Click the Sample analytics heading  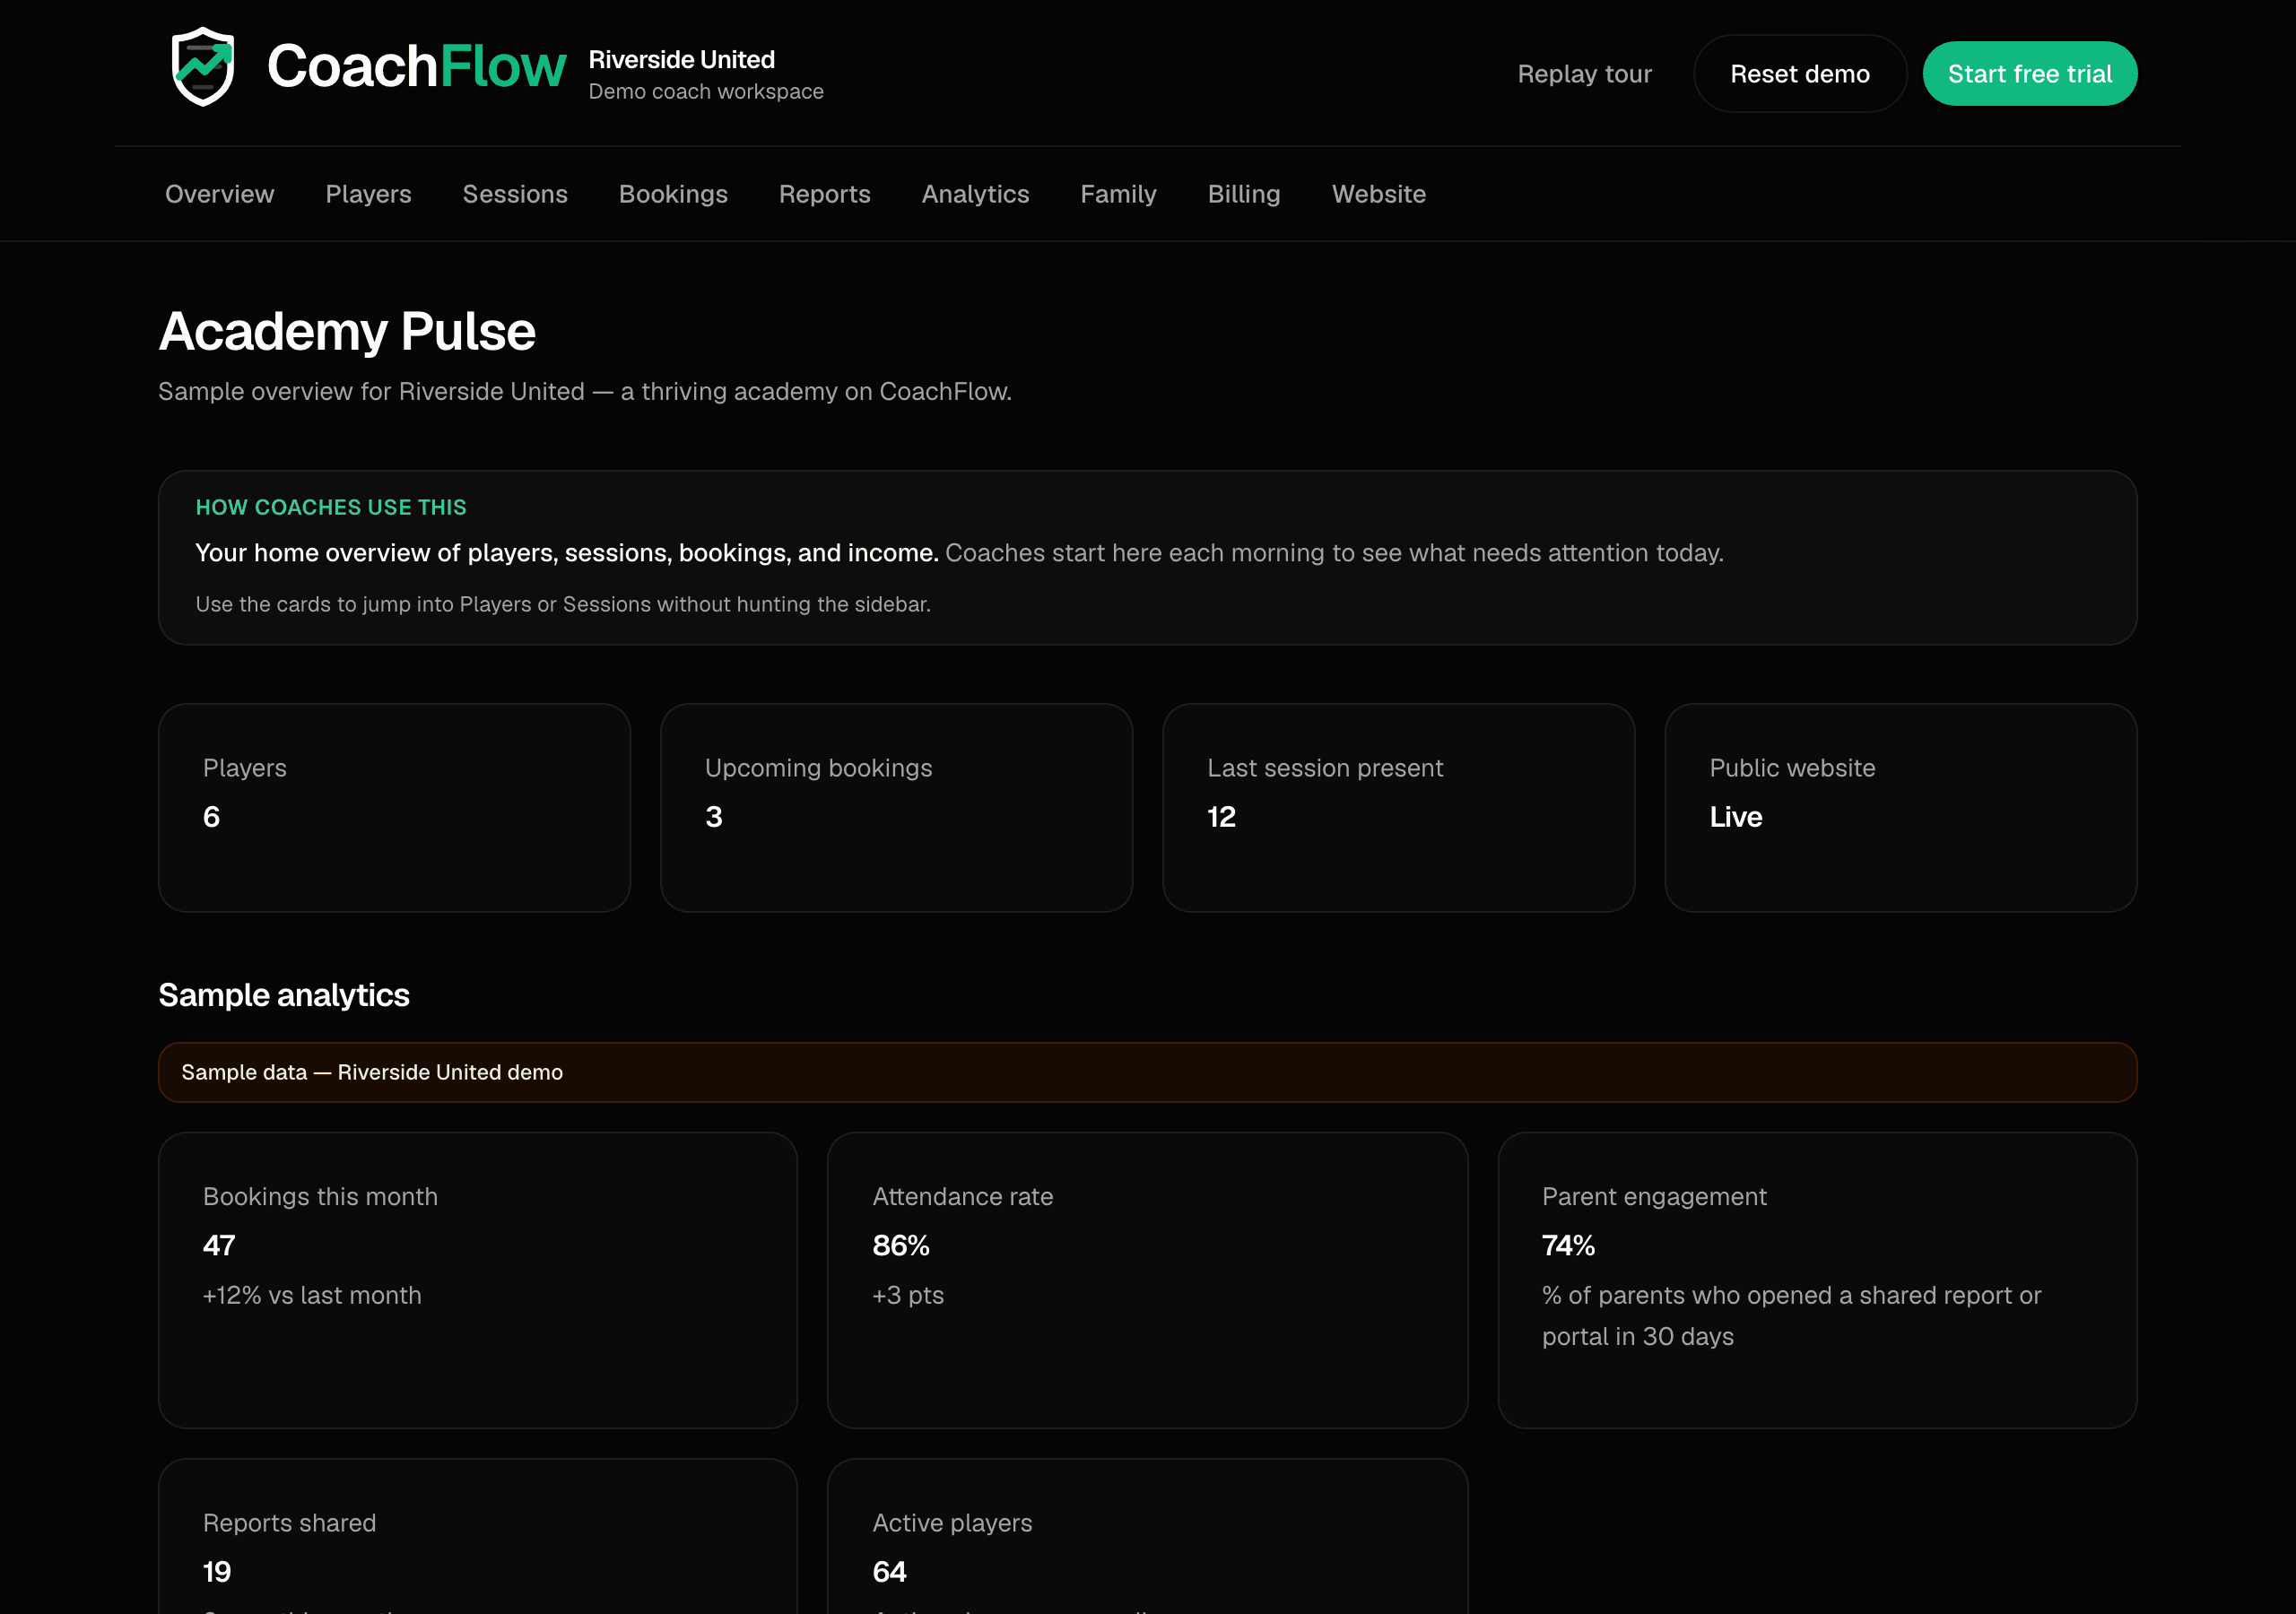pyautogui.click(x=284, y=995)
